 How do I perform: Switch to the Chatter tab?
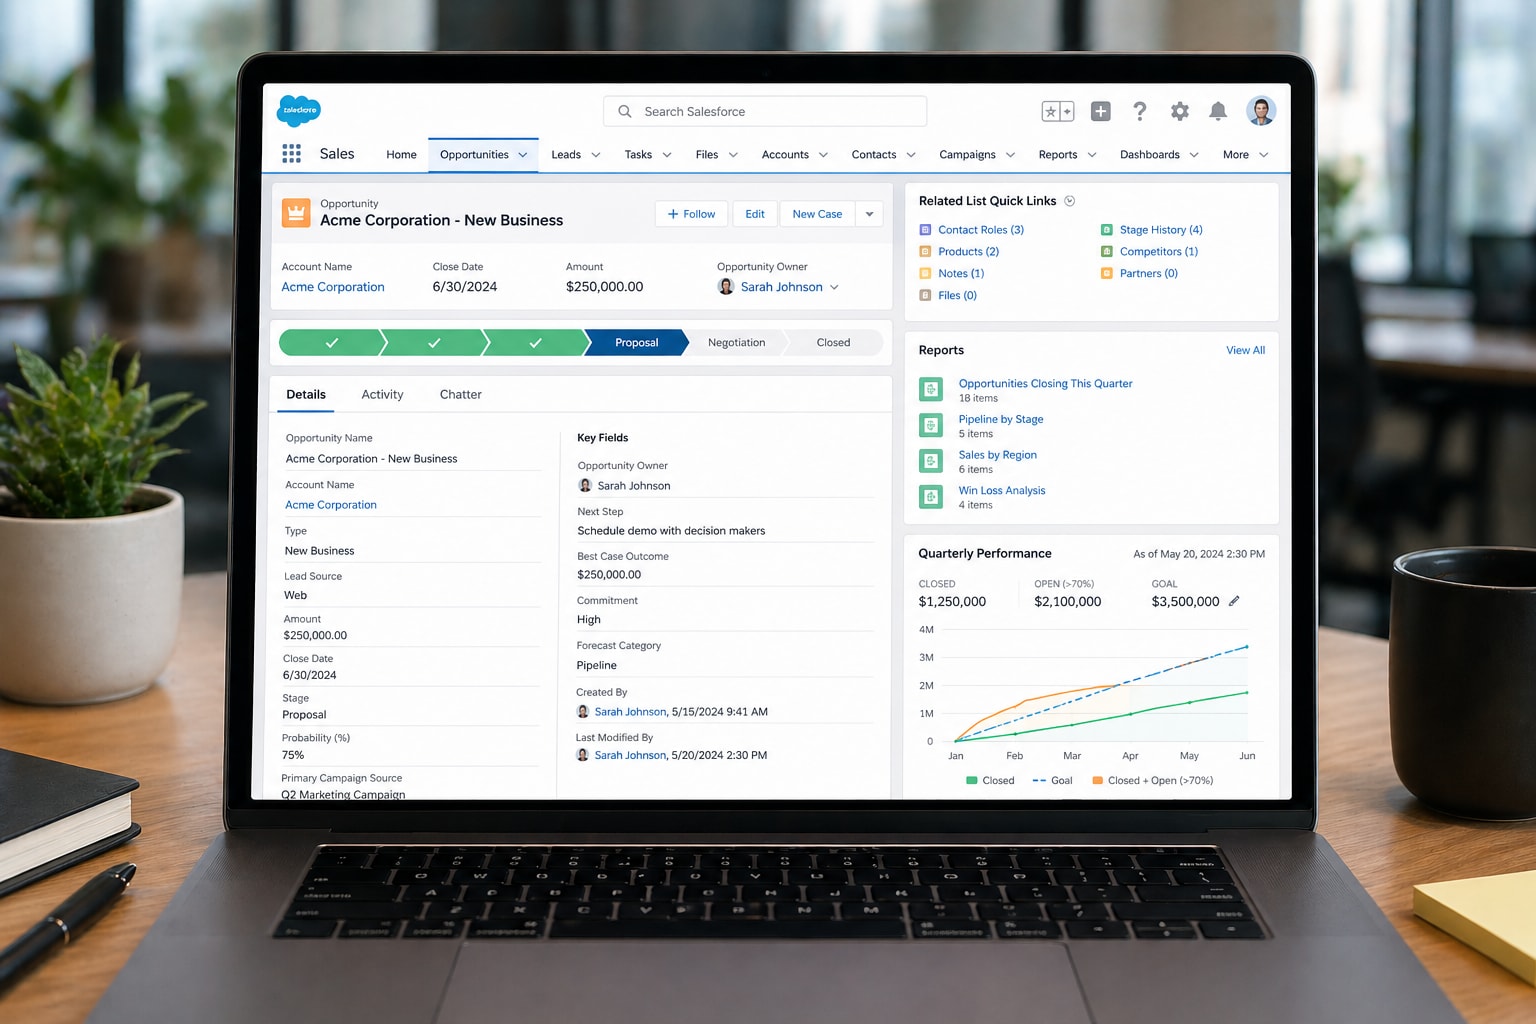point(461,395)
